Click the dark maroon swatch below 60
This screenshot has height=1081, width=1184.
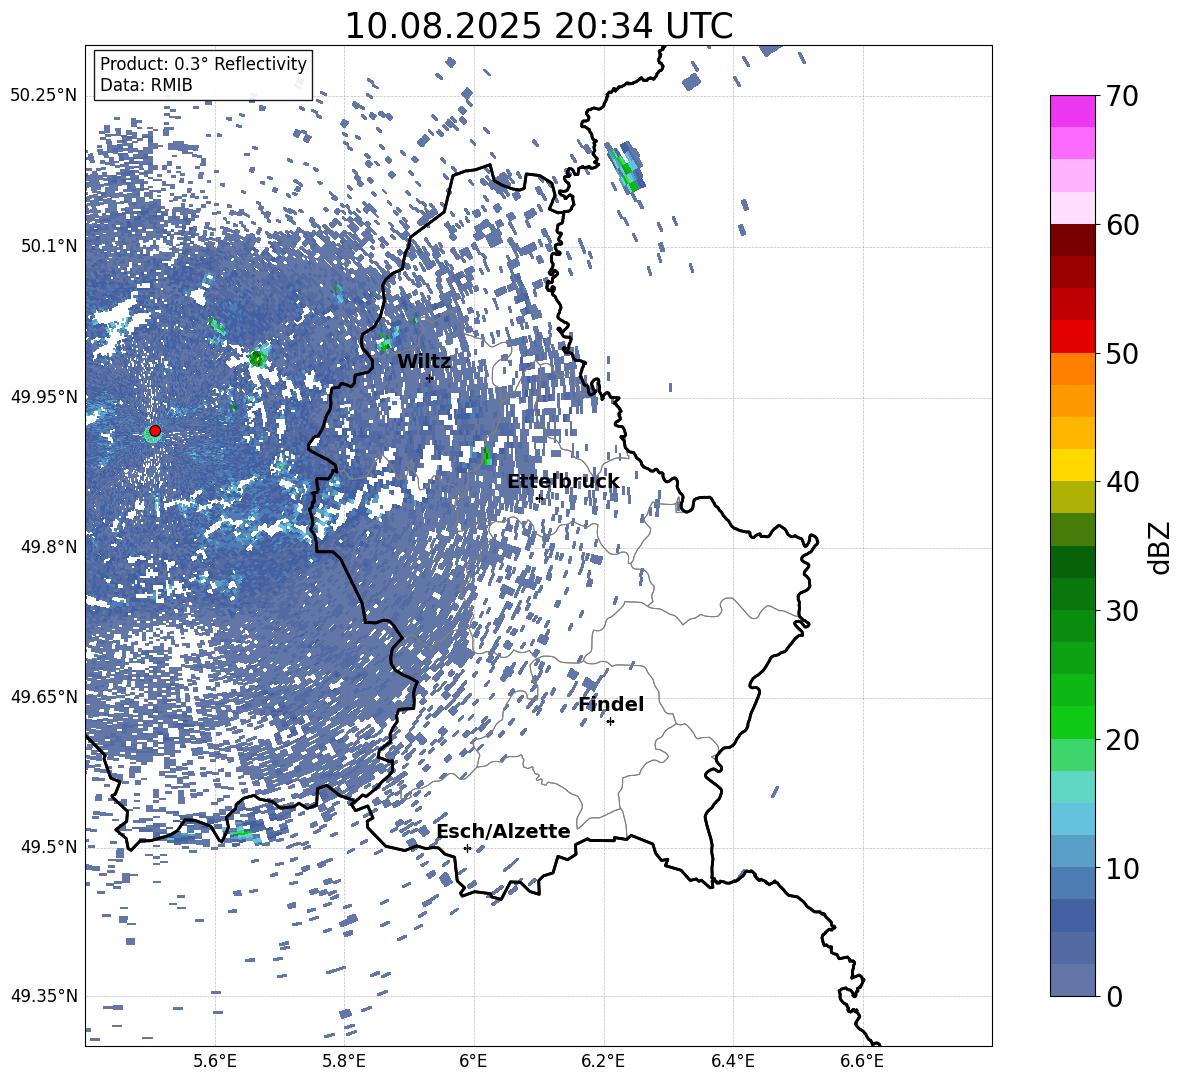pyautogui.click(x=1072, y=240)
